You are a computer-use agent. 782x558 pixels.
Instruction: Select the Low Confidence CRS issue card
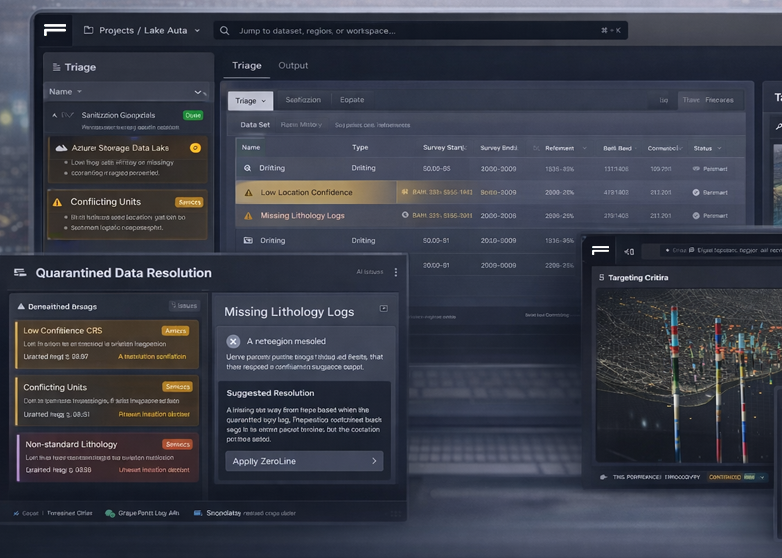[107, 345]
